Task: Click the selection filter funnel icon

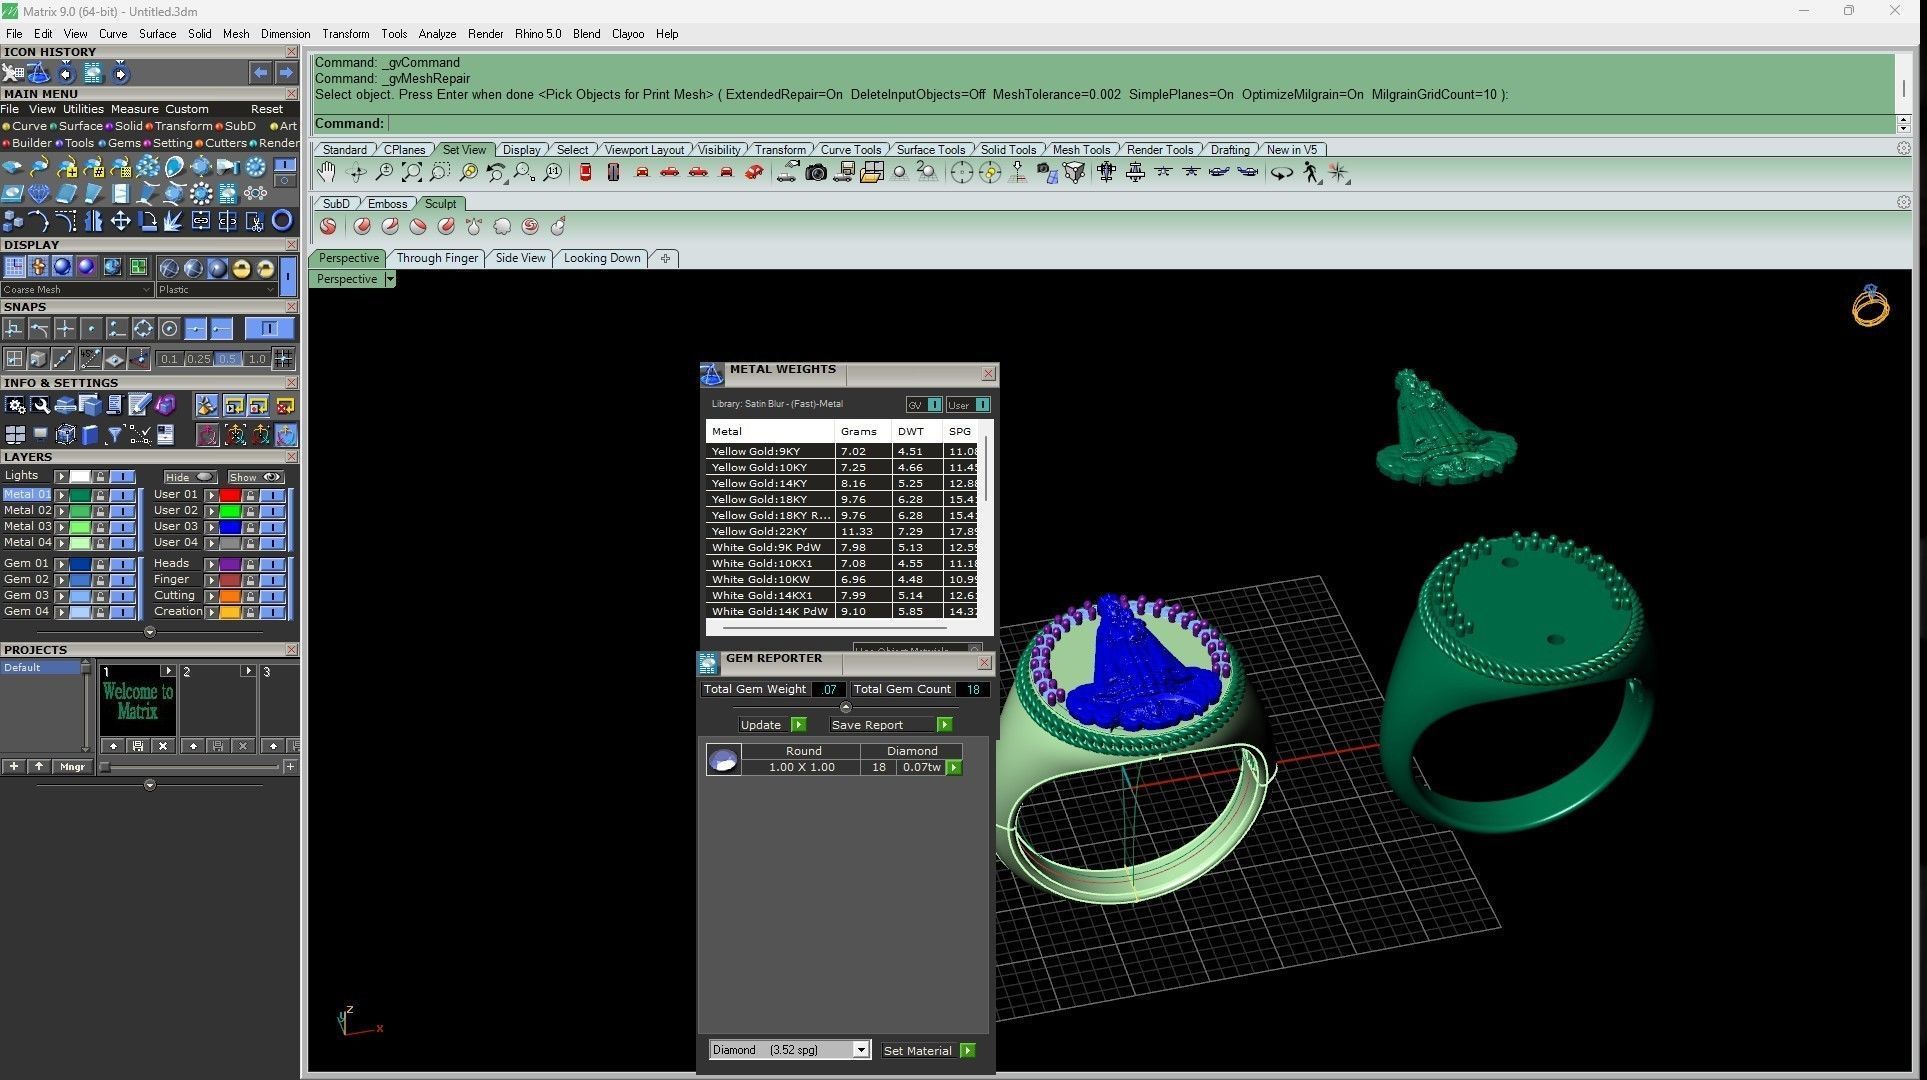Action: 114,434
